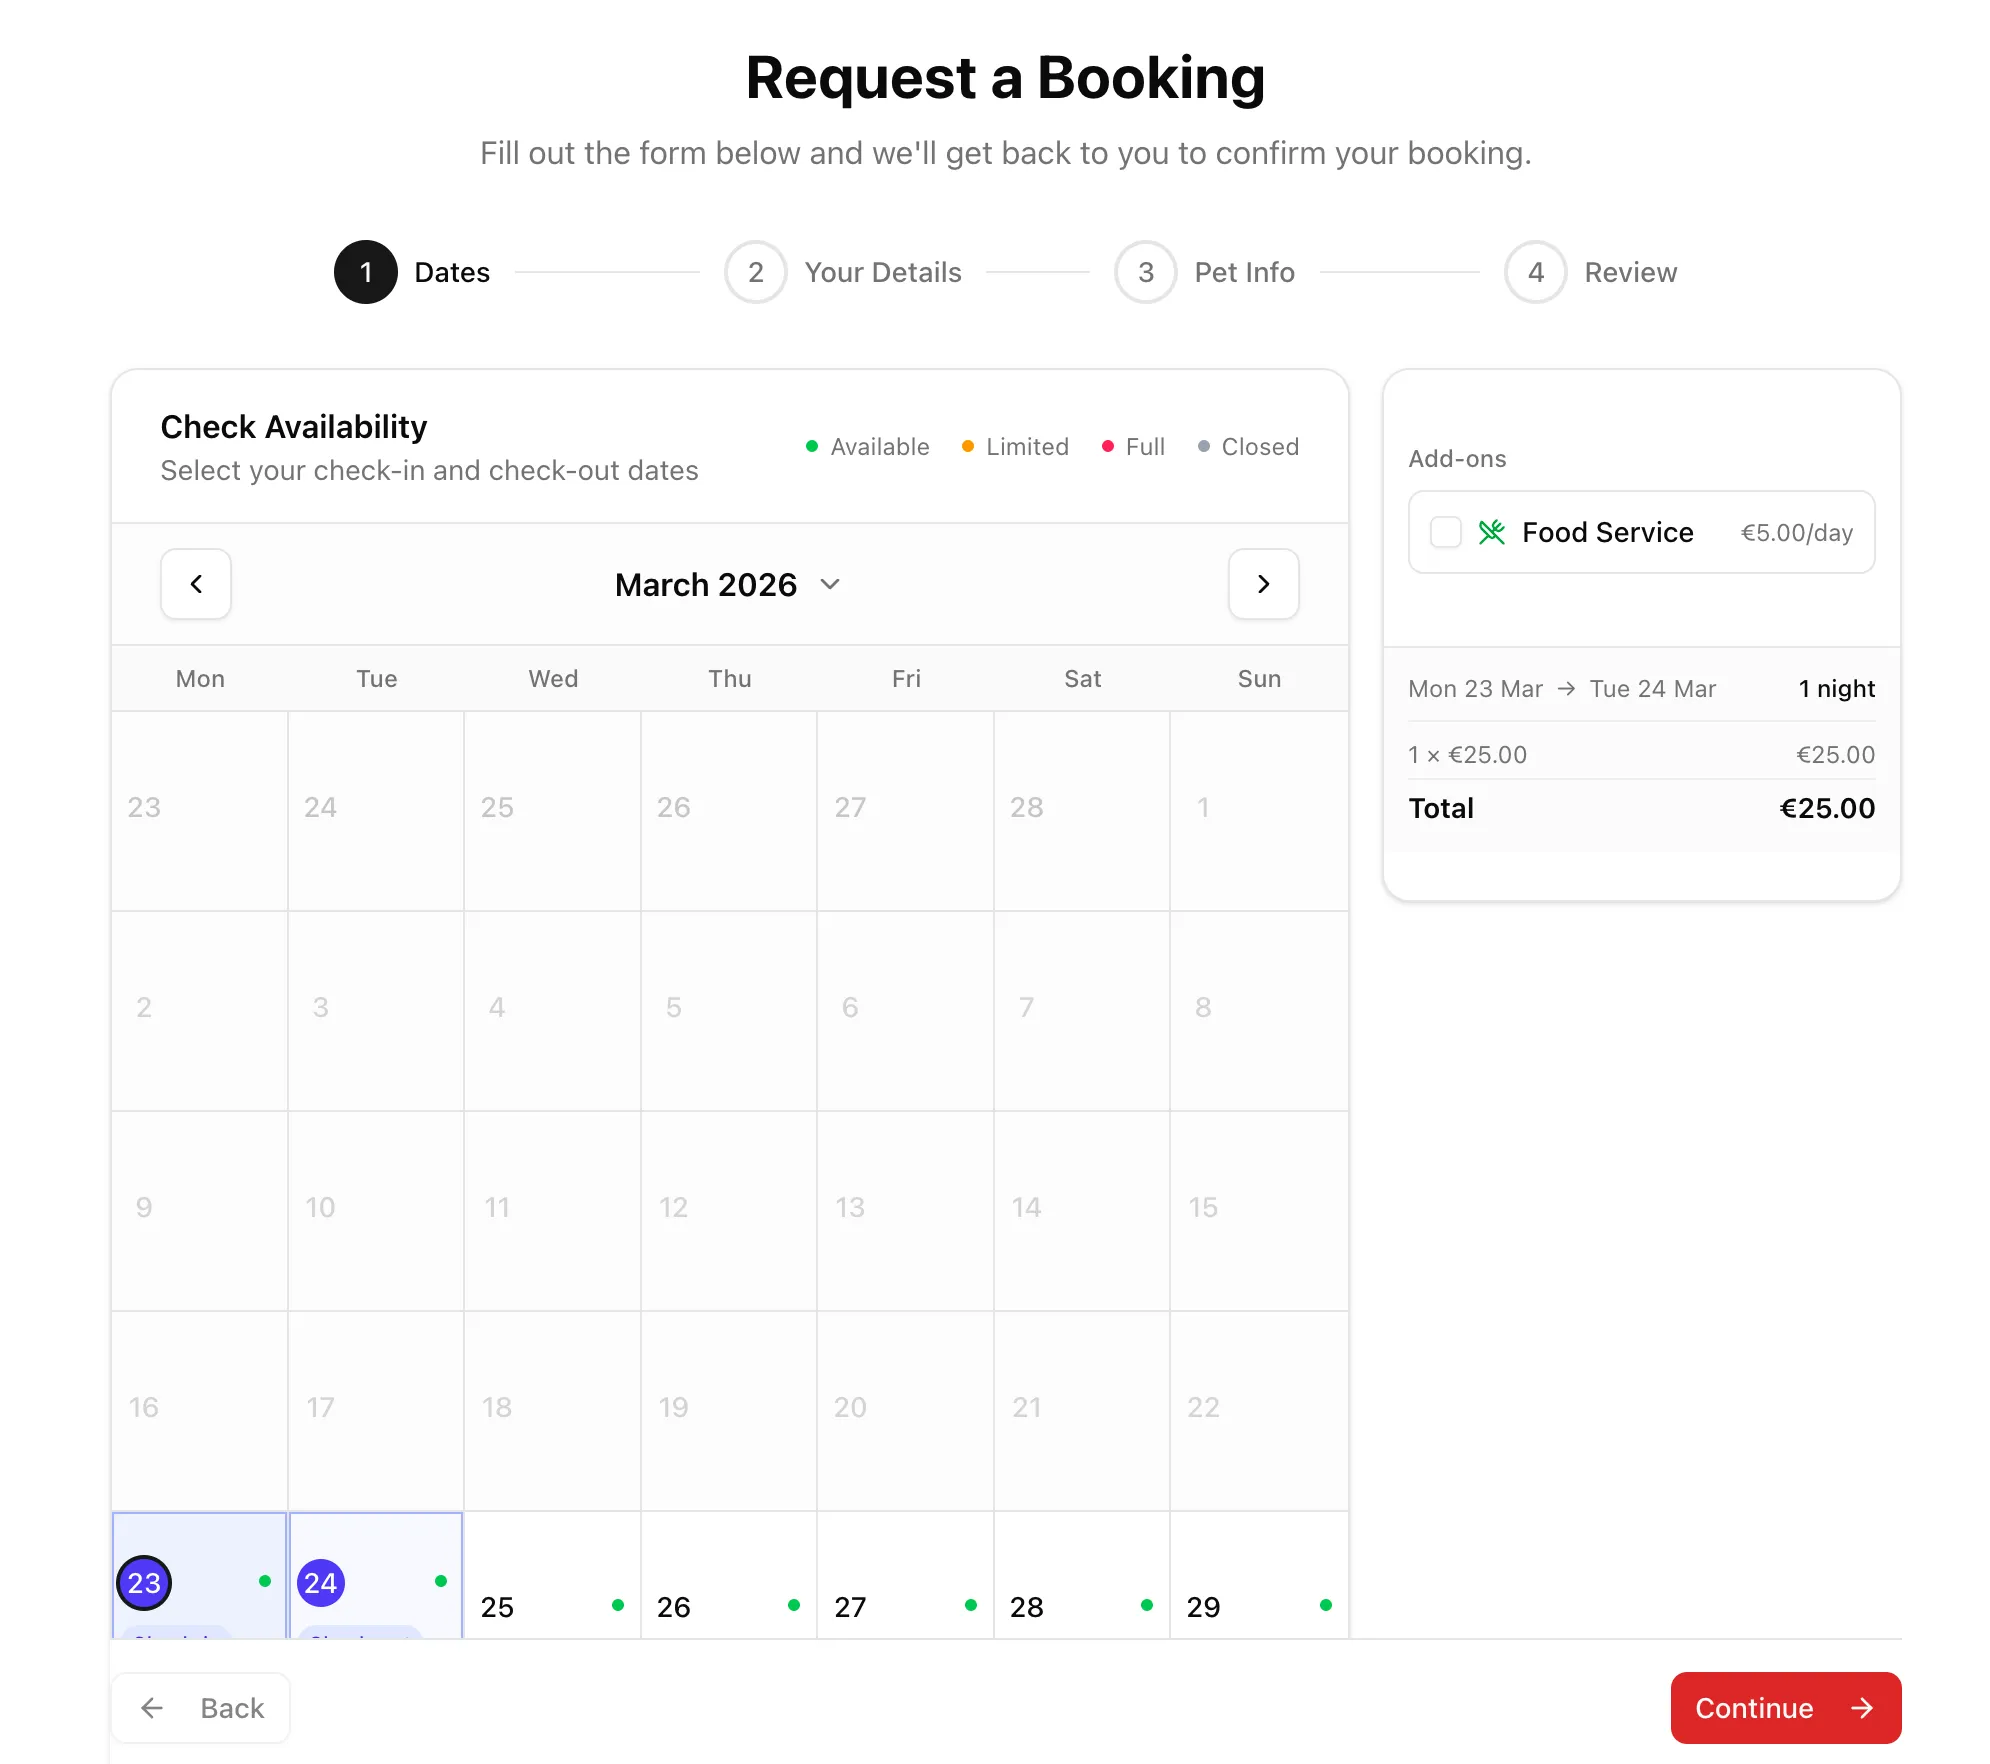Jump to the Your Details step
The image size is (1990, 1764).
[x=755, y=272]
